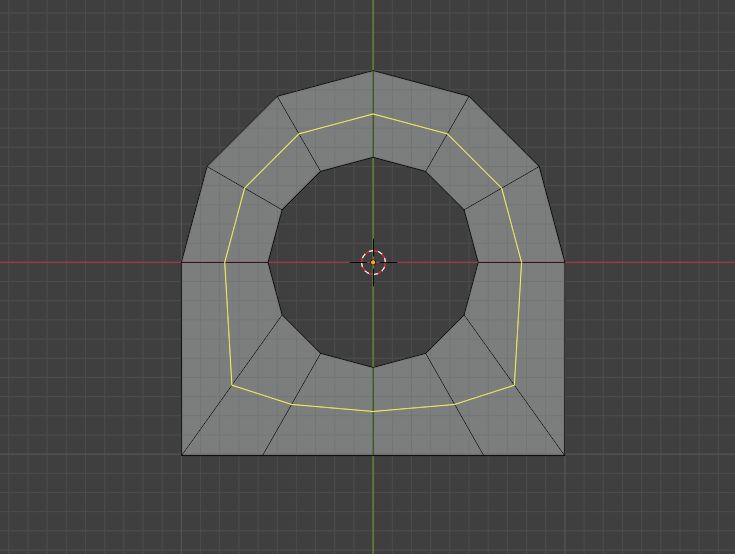Select the rightmost vertex of the inner hole
The width and height of the screenshot is (735, 554).
[478, 262]
